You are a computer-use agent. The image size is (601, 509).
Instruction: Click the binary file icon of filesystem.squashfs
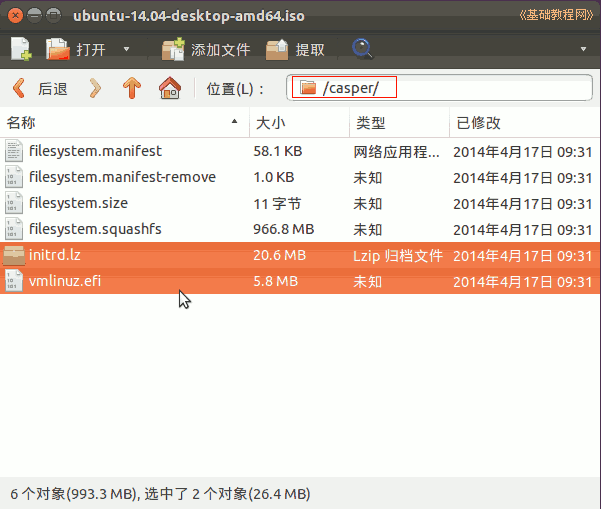tap(14, 229)
